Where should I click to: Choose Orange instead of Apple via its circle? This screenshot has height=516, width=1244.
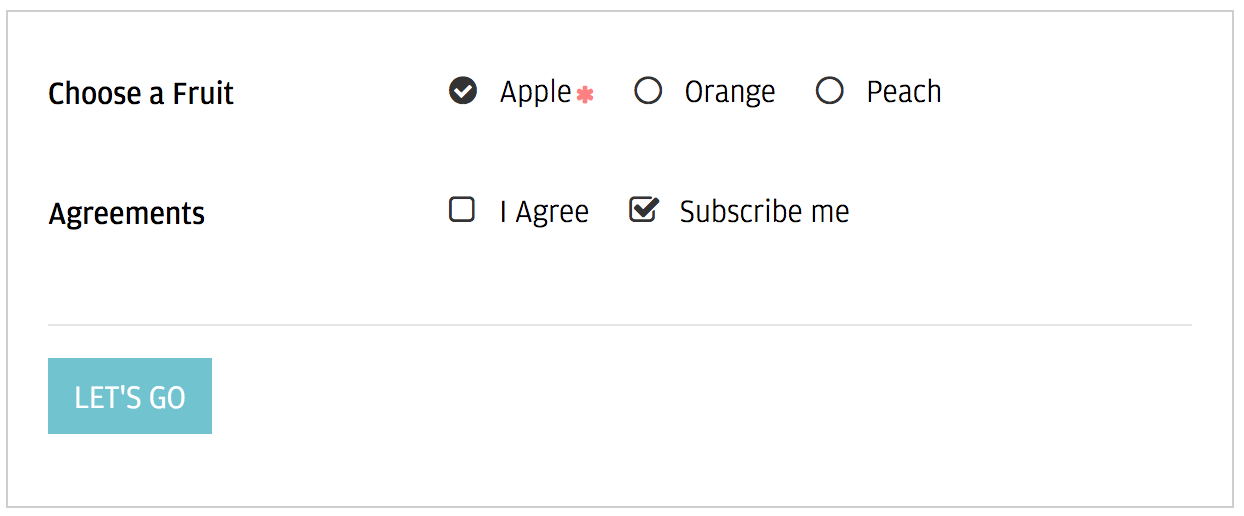pyautogui.click(x=648, y=91)
